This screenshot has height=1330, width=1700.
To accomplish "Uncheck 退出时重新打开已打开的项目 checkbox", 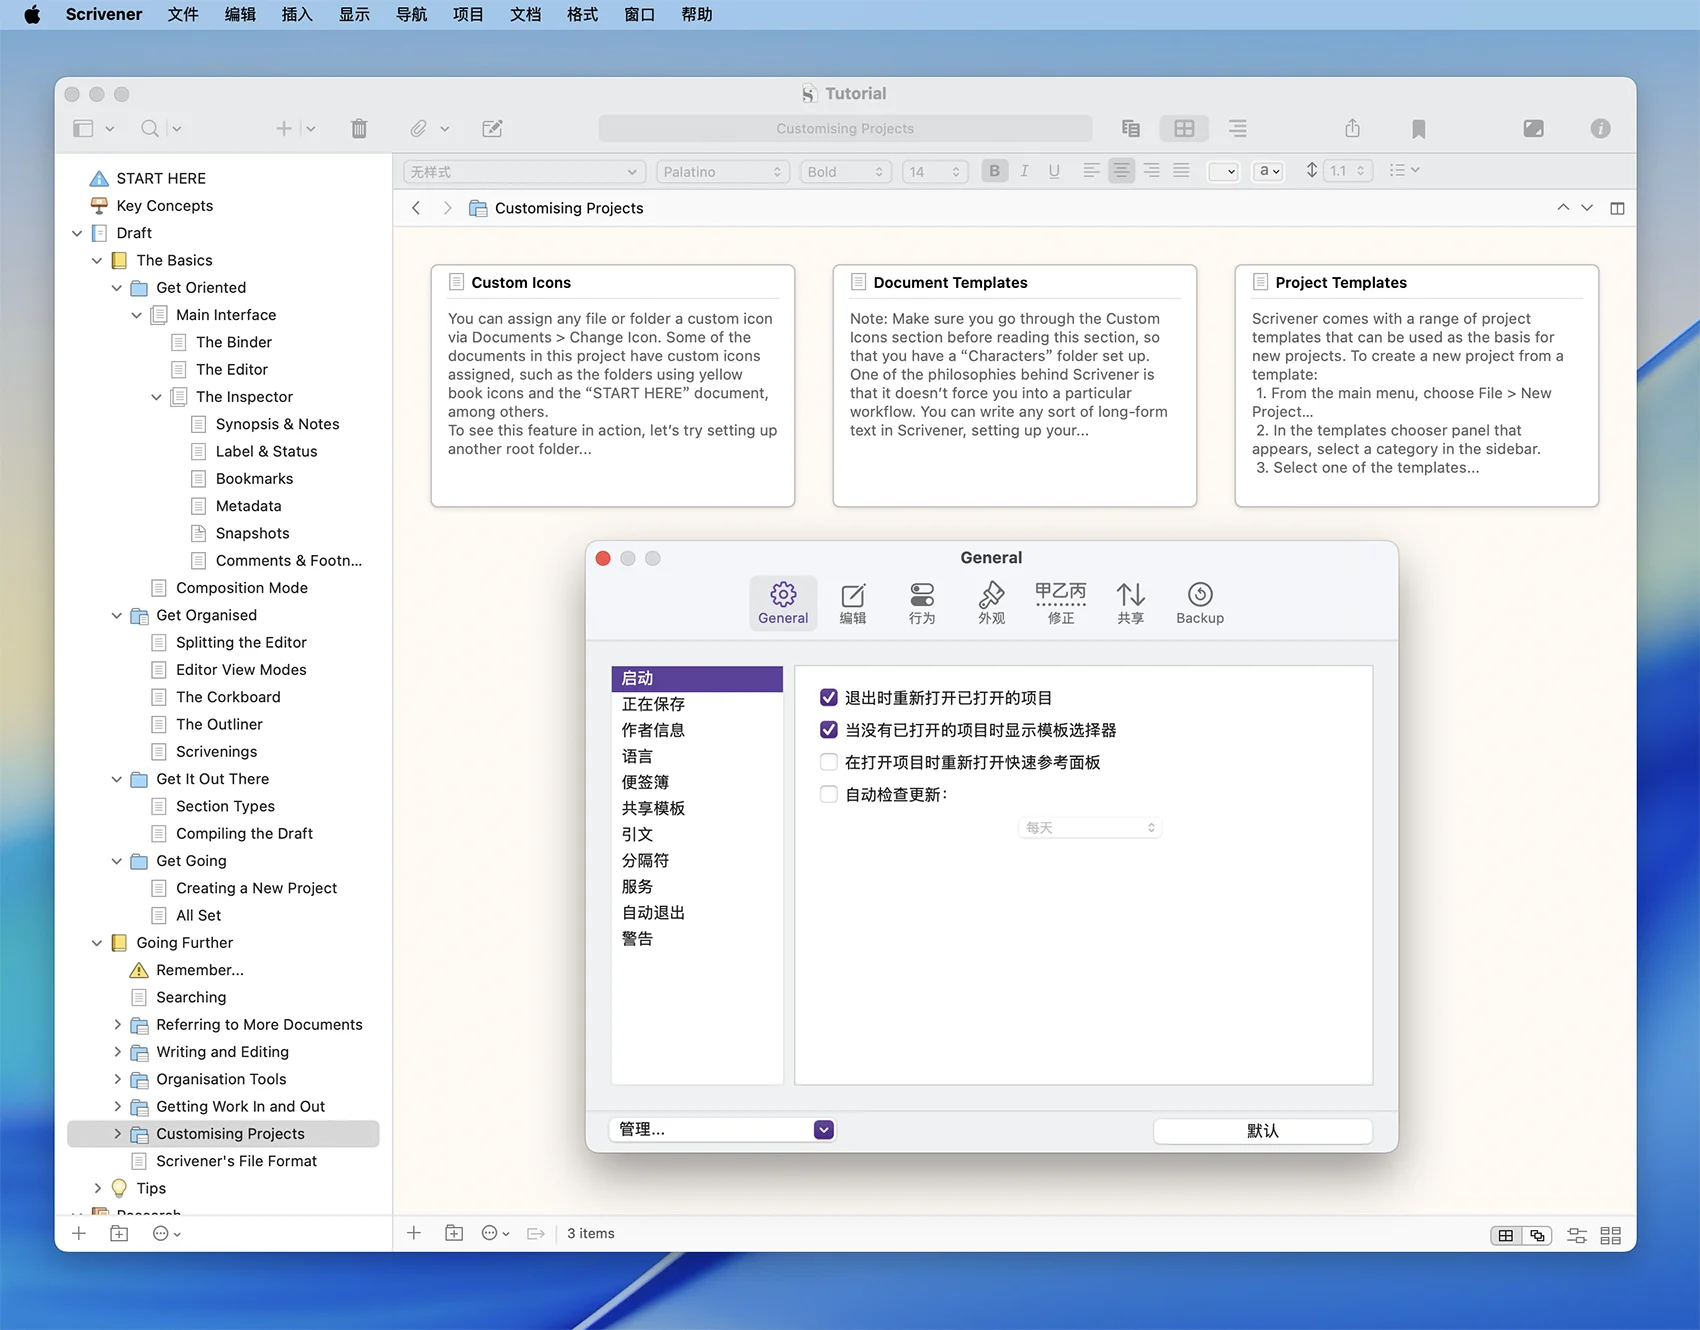I will click(x=828, y=698).
